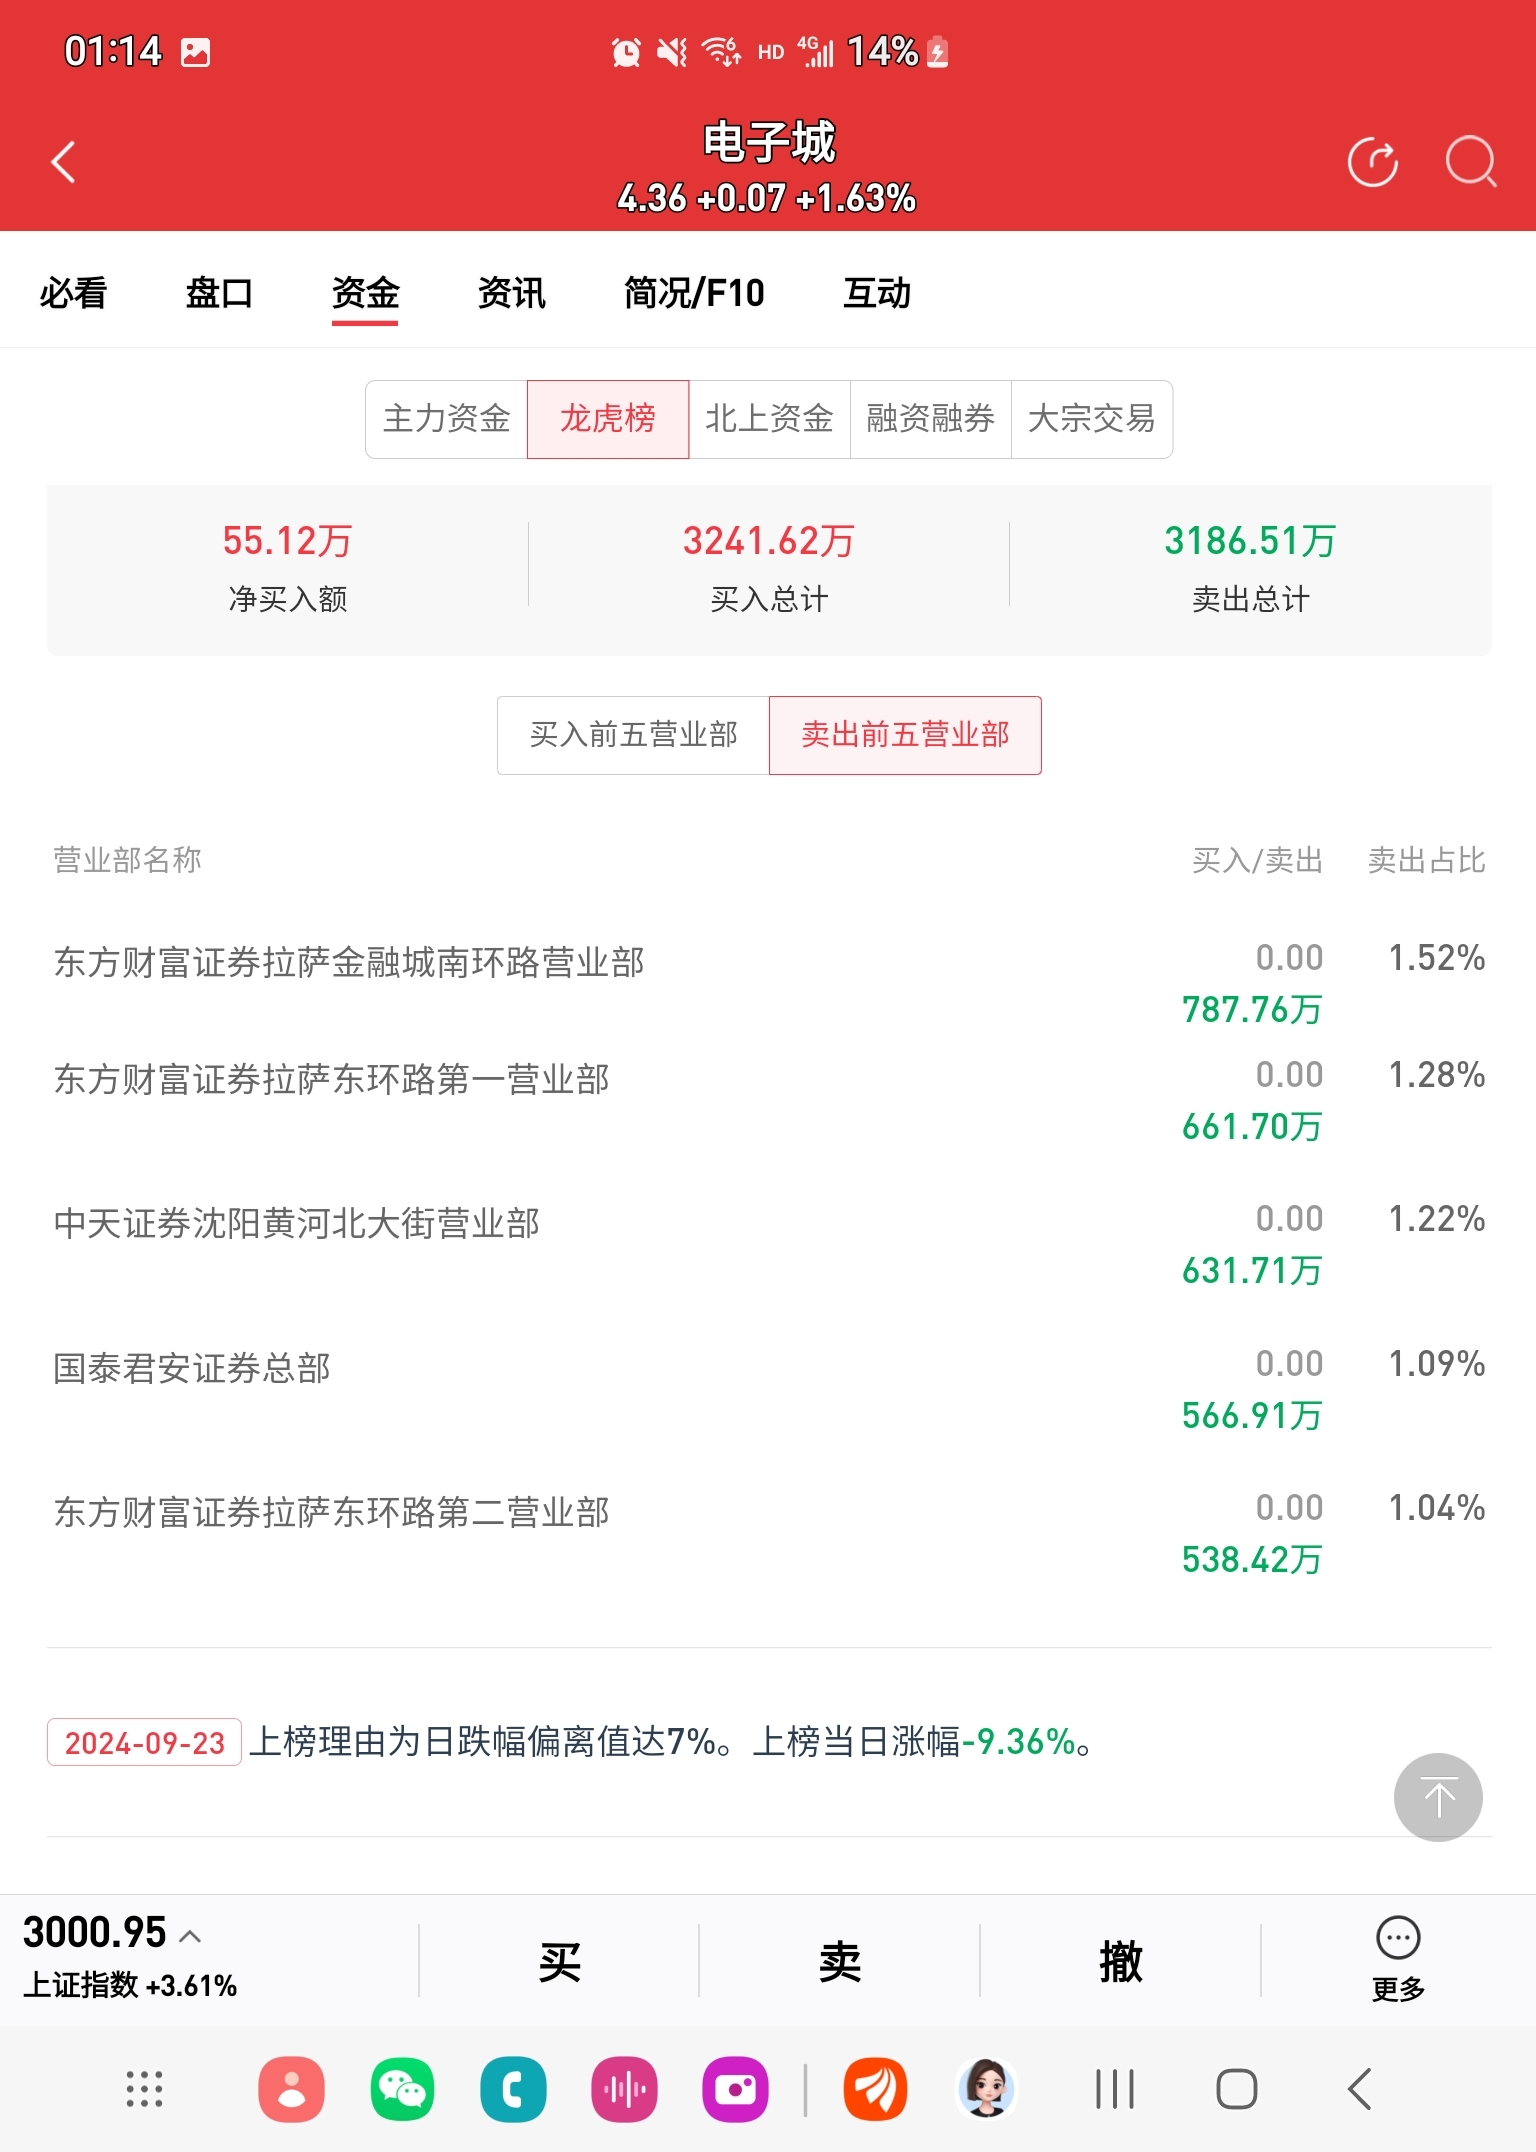Select 卖出前五营业部 toggle

[x=905, y=735]
